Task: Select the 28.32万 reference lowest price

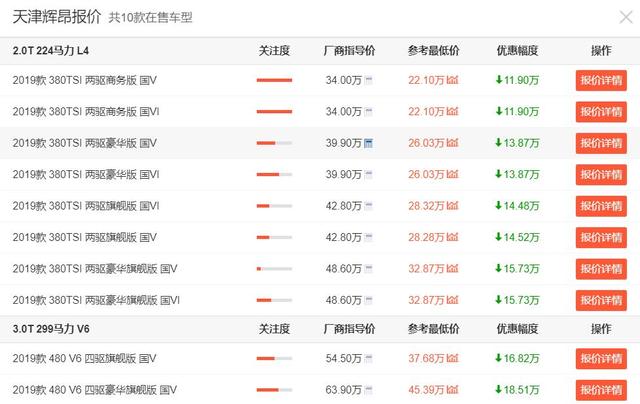Action: point(426,206)
